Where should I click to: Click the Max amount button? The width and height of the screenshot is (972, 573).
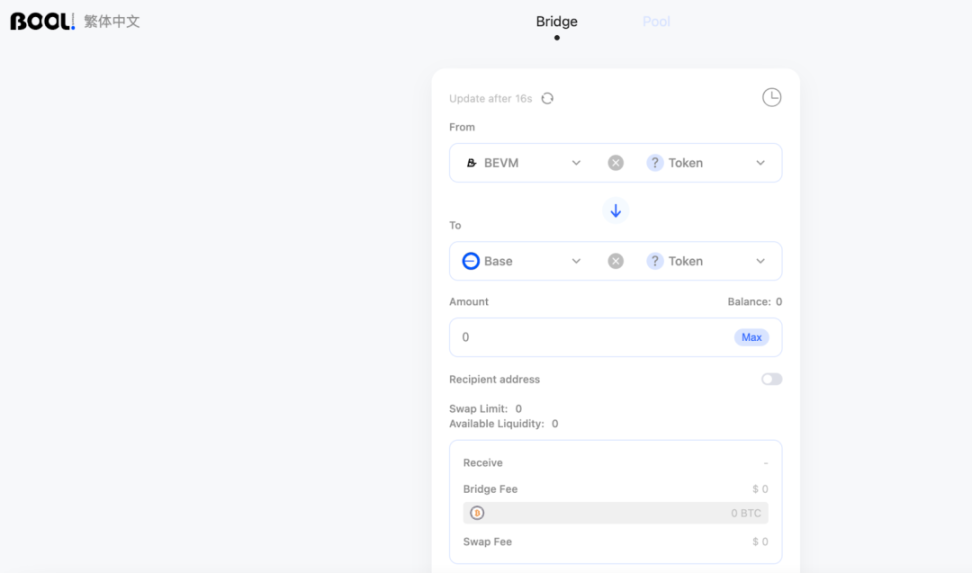[751, 337]
